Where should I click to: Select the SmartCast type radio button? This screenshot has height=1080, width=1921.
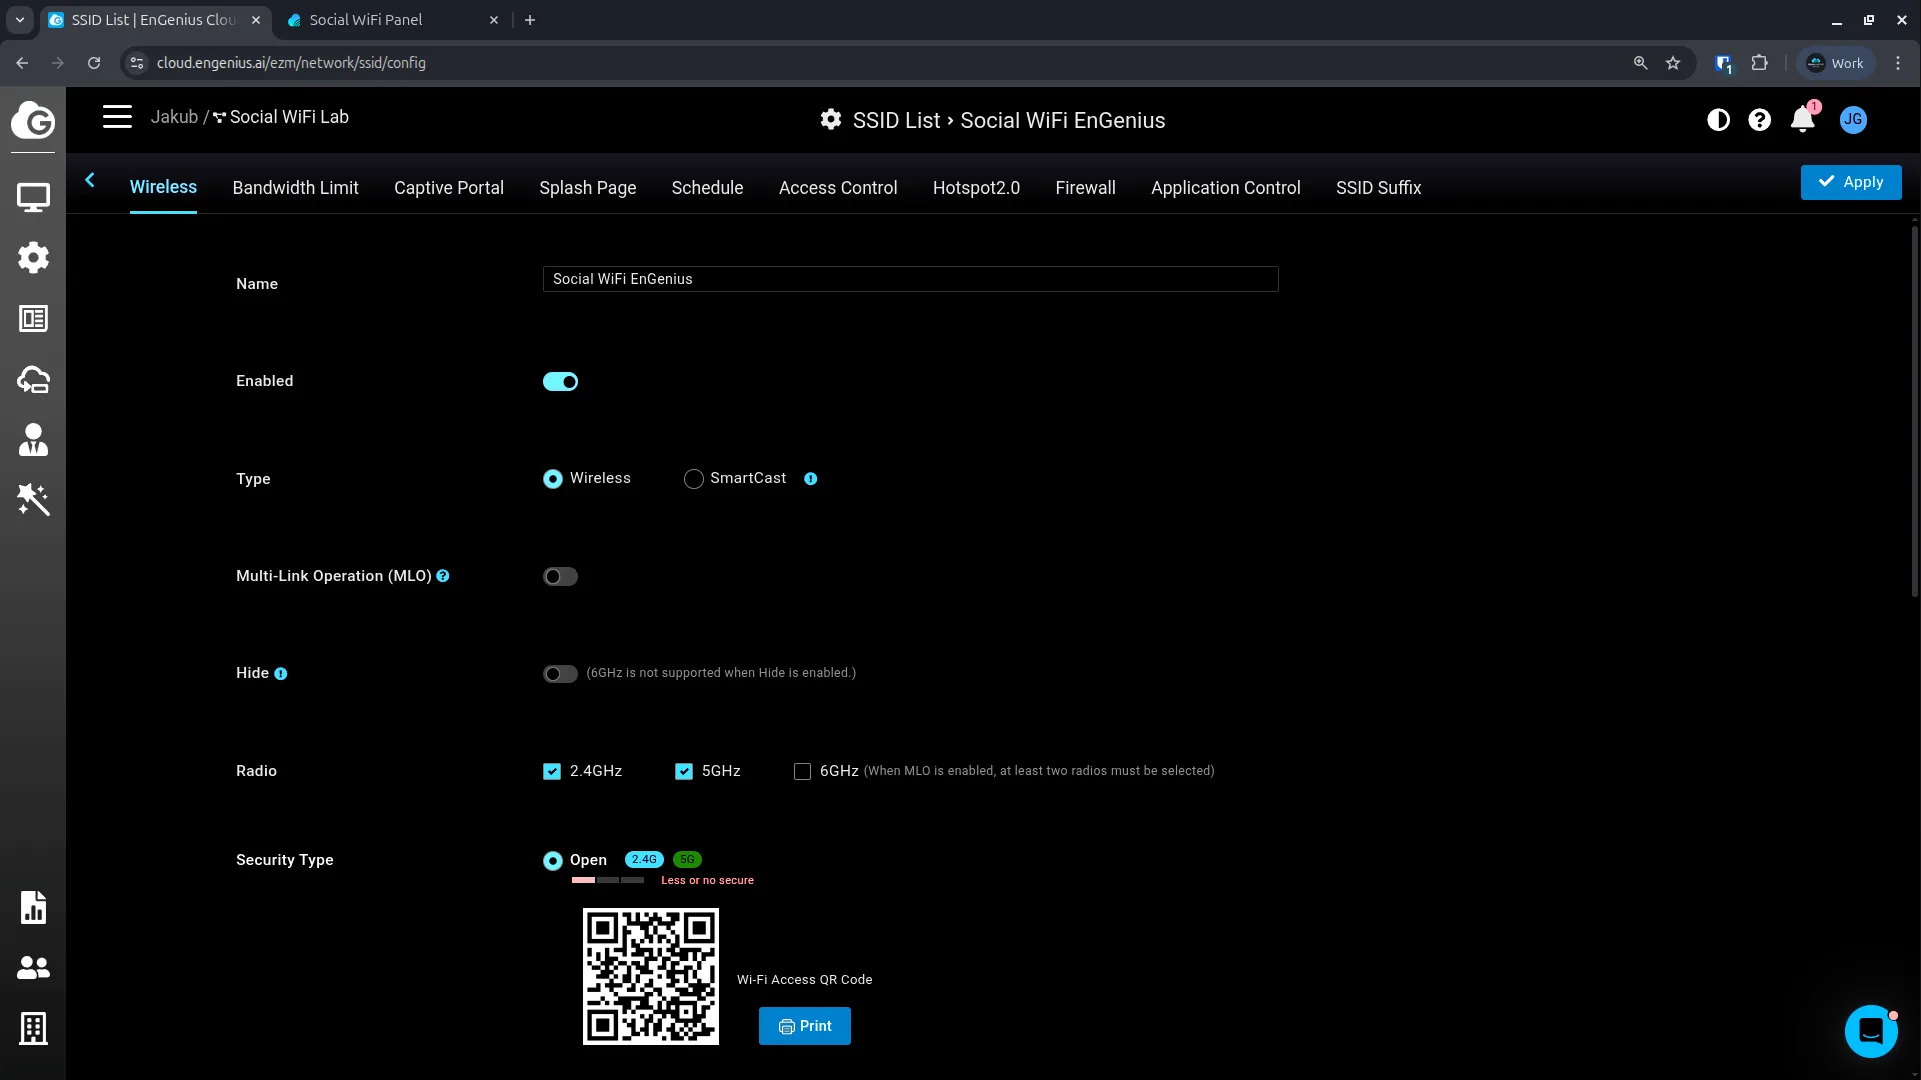click(693, 479)
